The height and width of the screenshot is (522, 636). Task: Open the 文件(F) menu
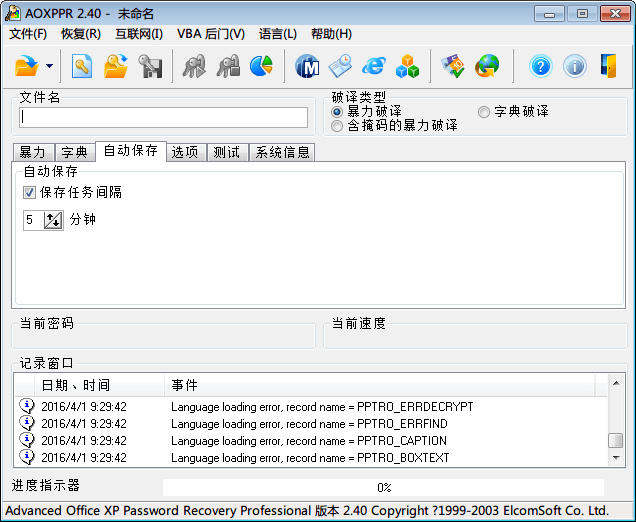[x=28, y=34]
